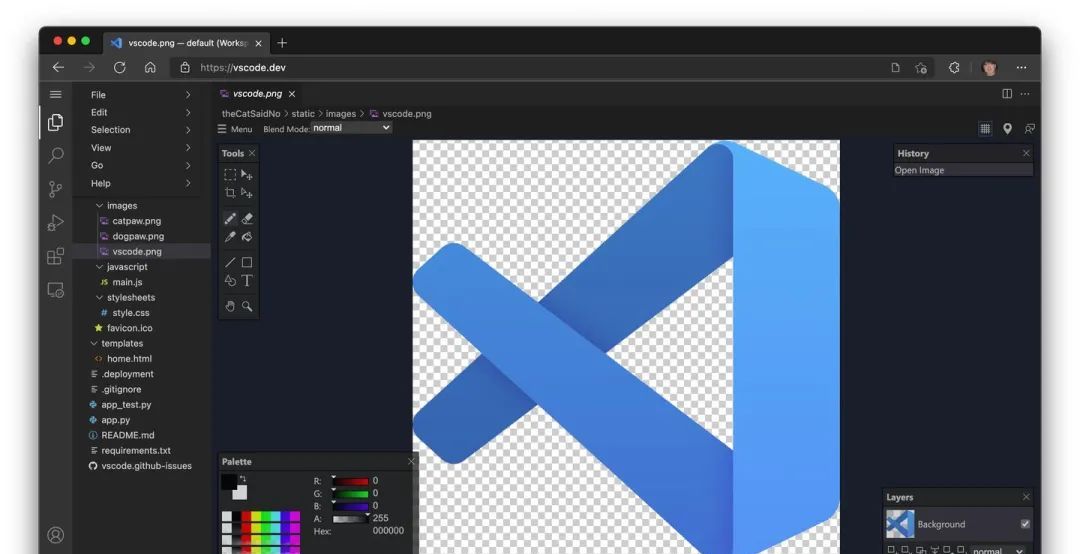
Task: Close the Layers panel
Action: pos(1026,497)
